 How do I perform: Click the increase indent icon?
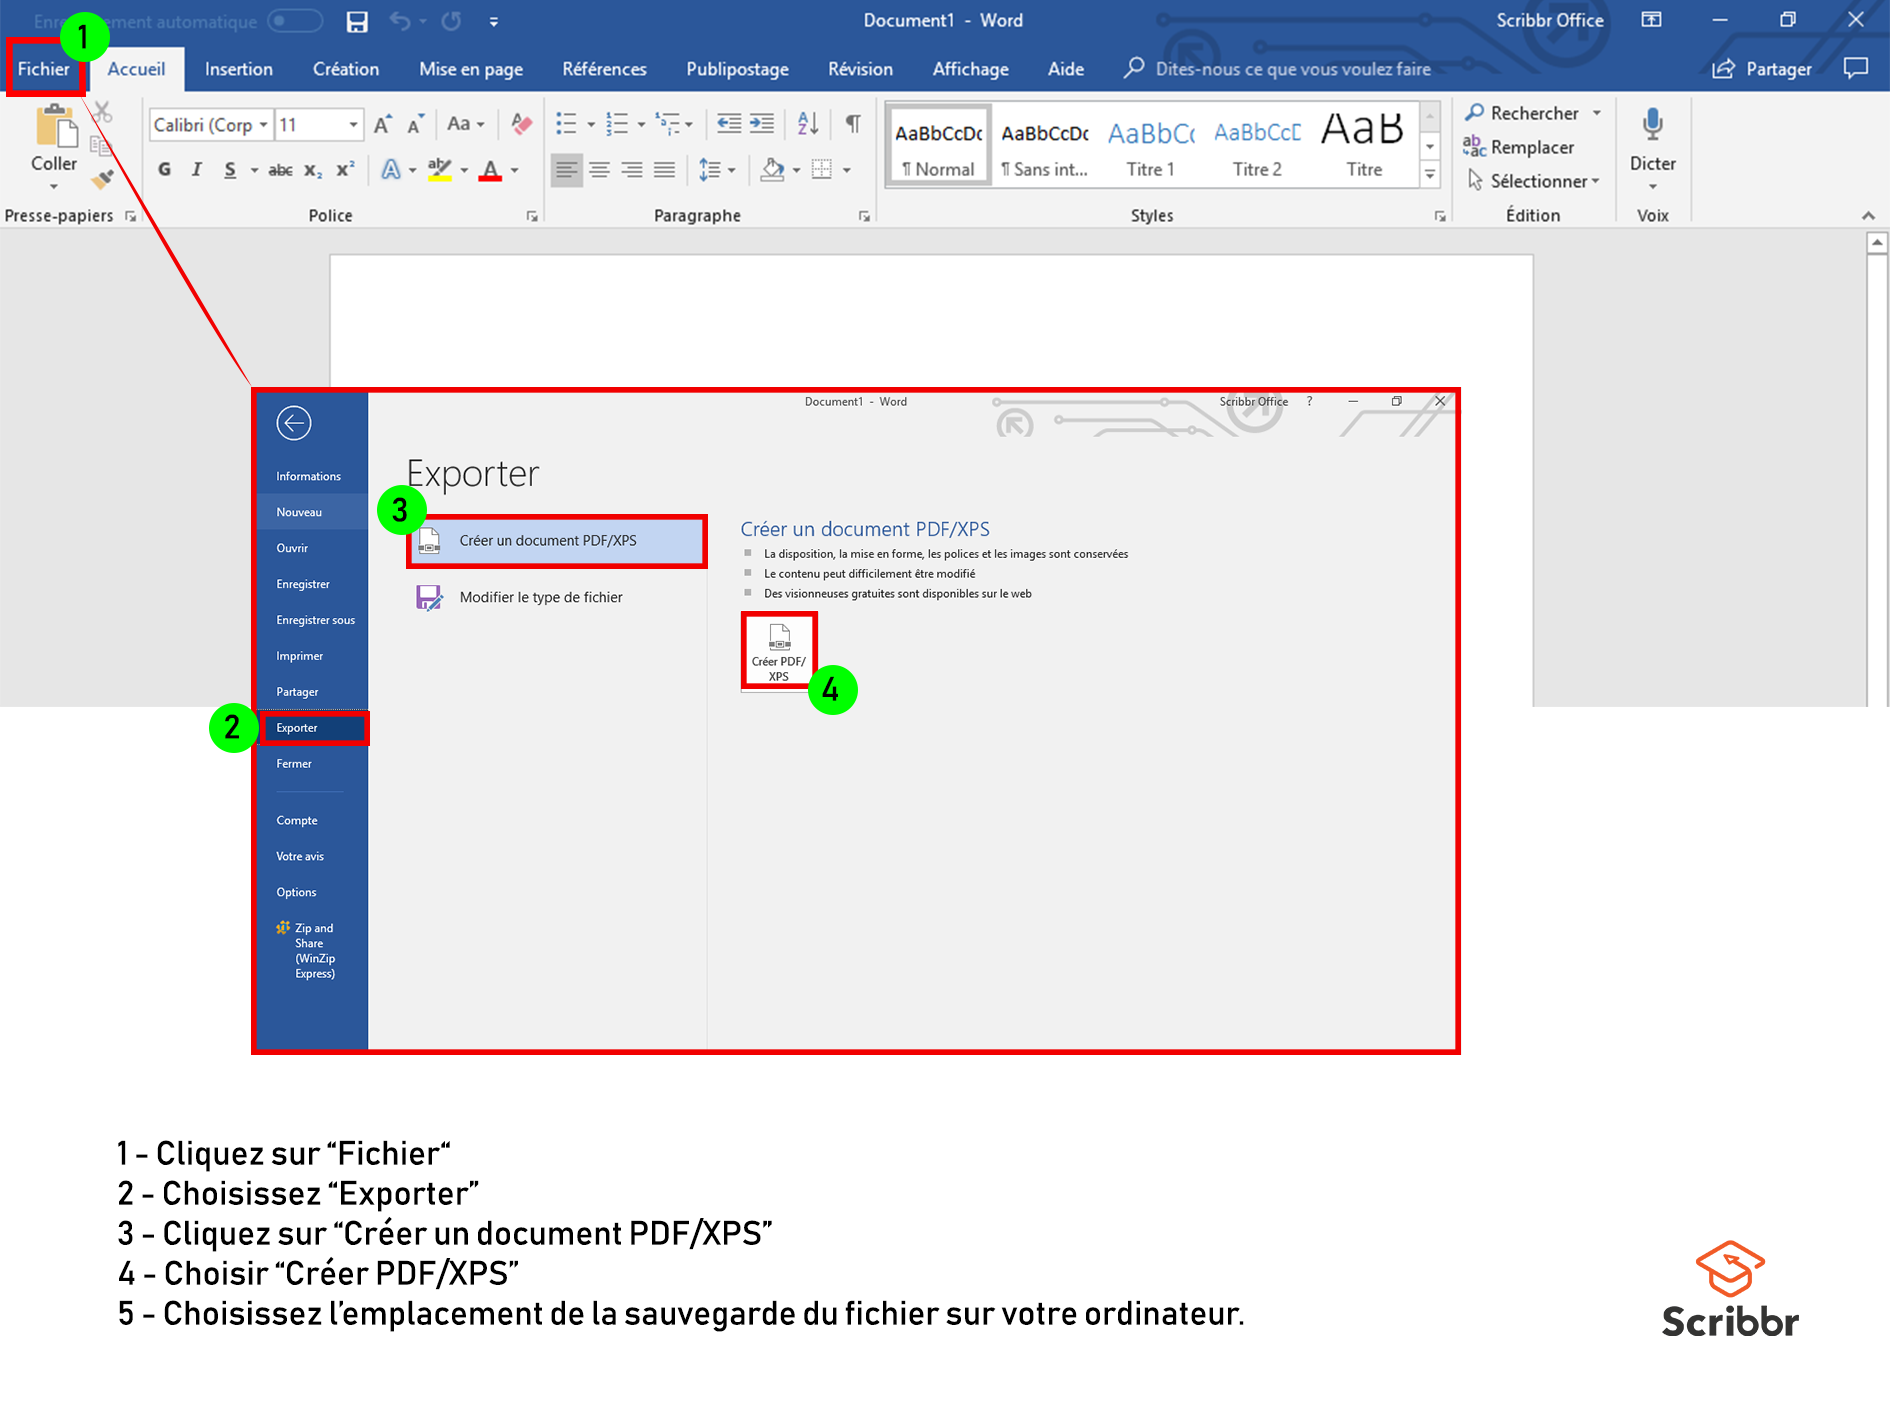click(x=762, y=124)
